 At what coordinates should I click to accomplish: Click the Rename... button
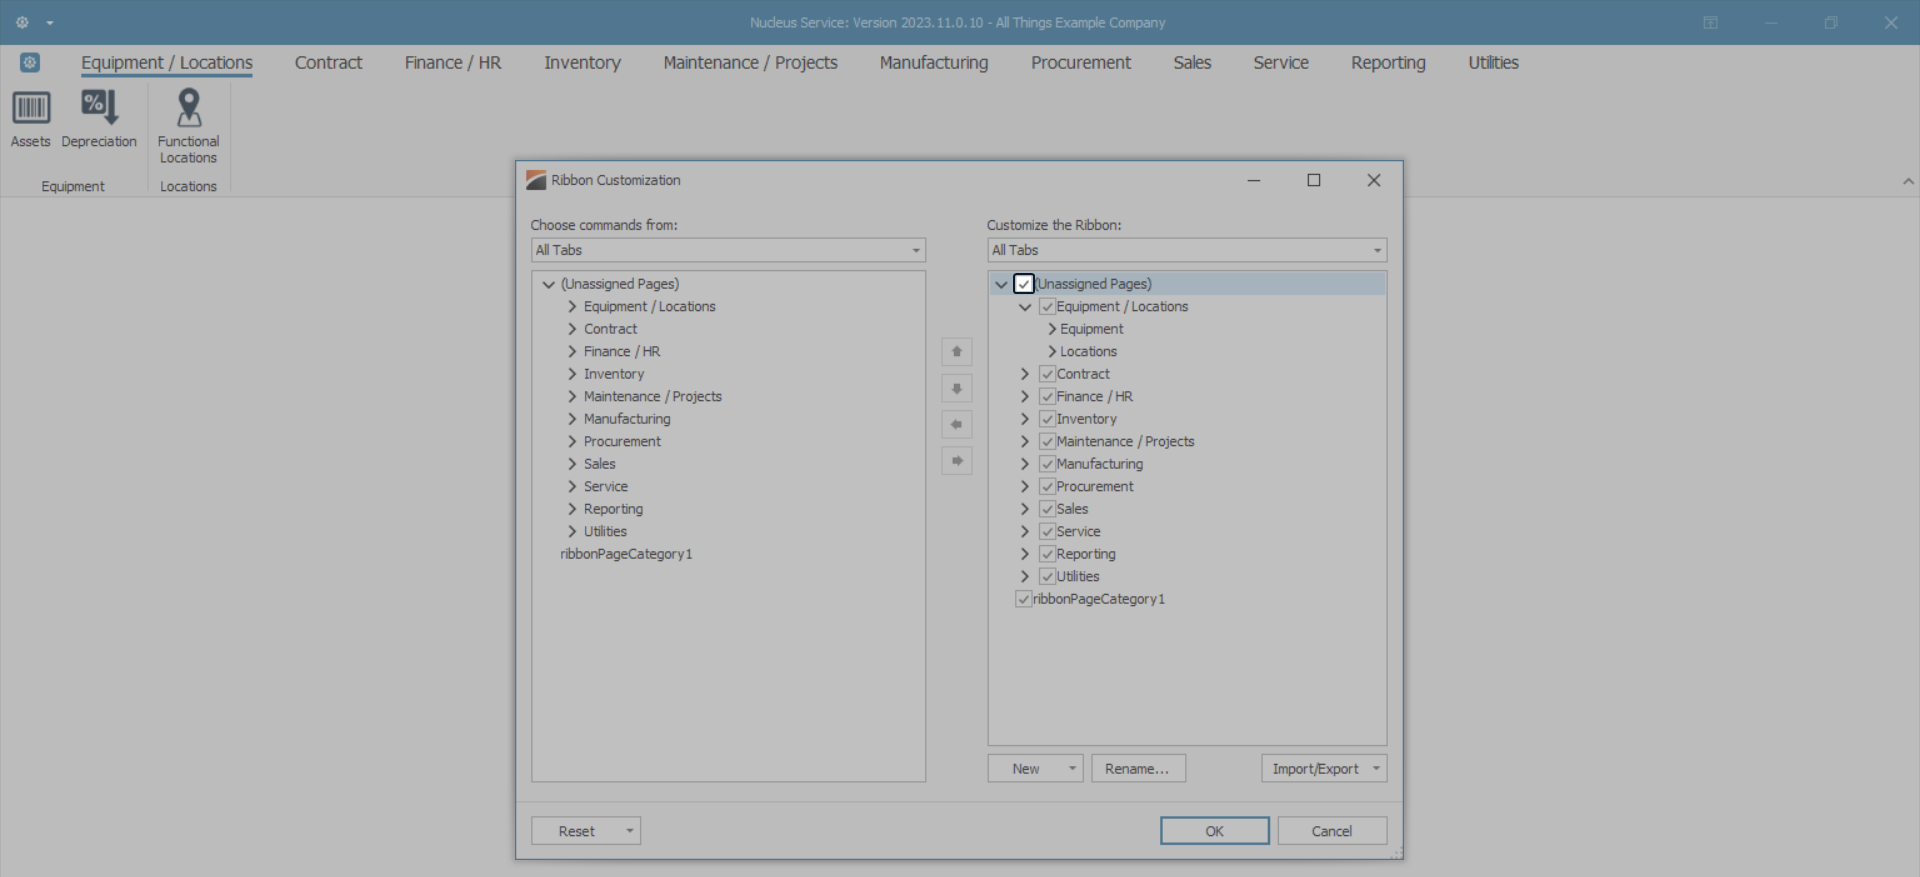click(1138, 768)
